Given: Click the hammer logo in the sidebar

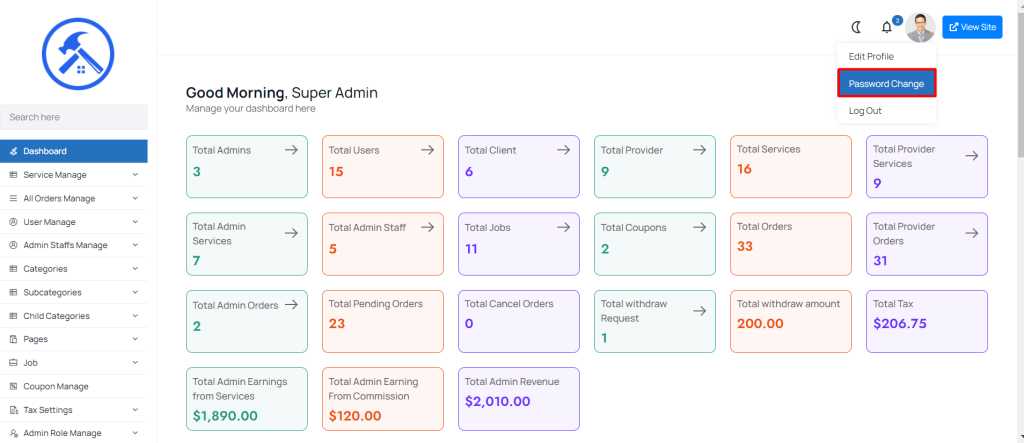Looking at the screenshot, I should pos(78,54).
